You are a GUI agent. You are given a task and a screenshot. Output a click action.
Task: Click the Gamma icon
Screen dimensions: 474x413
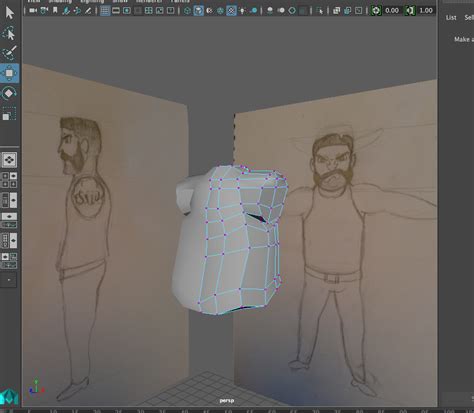tap(410, 11)
